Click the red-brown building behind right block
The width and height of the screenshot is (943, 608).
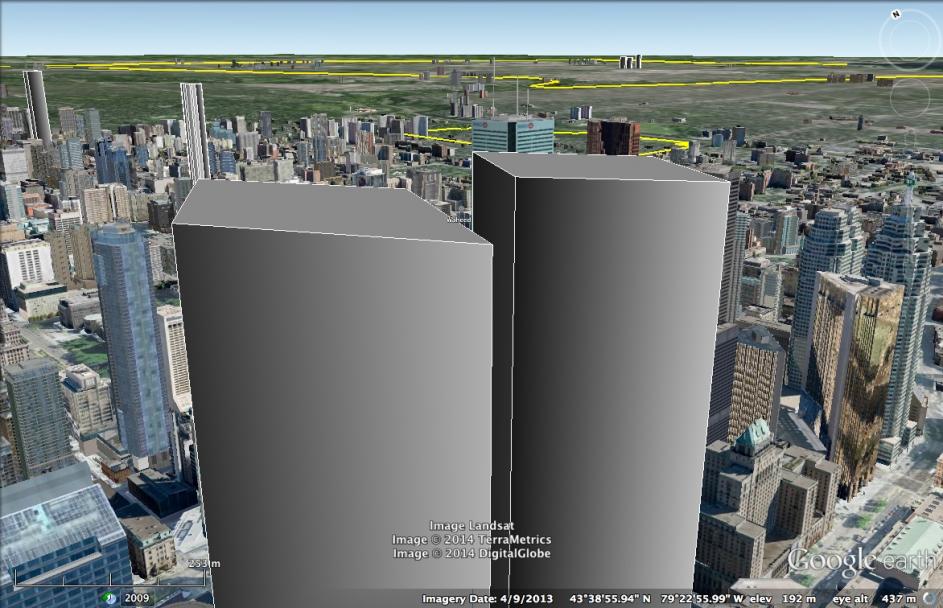613,137
